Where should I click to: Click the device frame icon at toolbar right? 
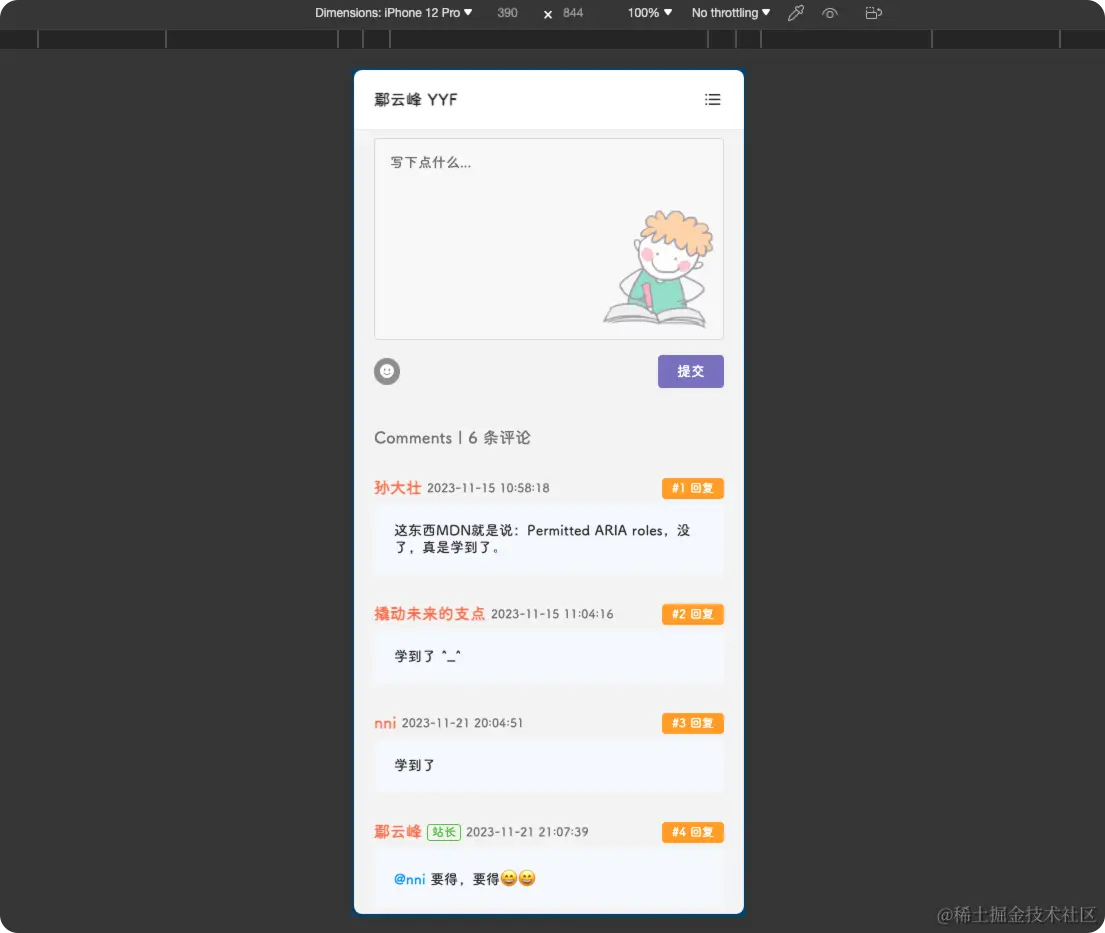[x=872, y=13]
